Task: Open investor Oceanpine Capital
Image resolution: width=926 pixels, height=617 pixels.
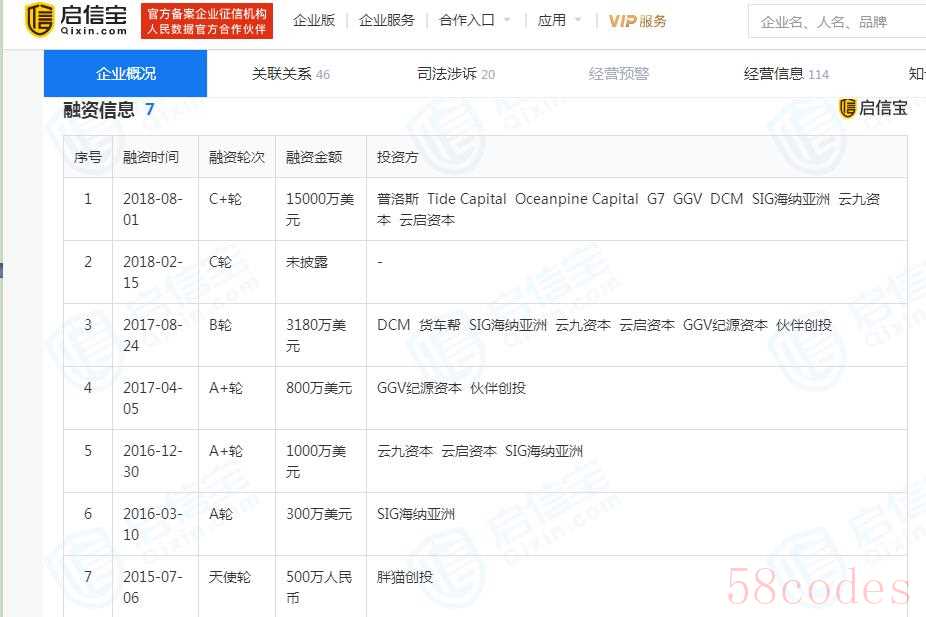Action: [x=576, y=199]
